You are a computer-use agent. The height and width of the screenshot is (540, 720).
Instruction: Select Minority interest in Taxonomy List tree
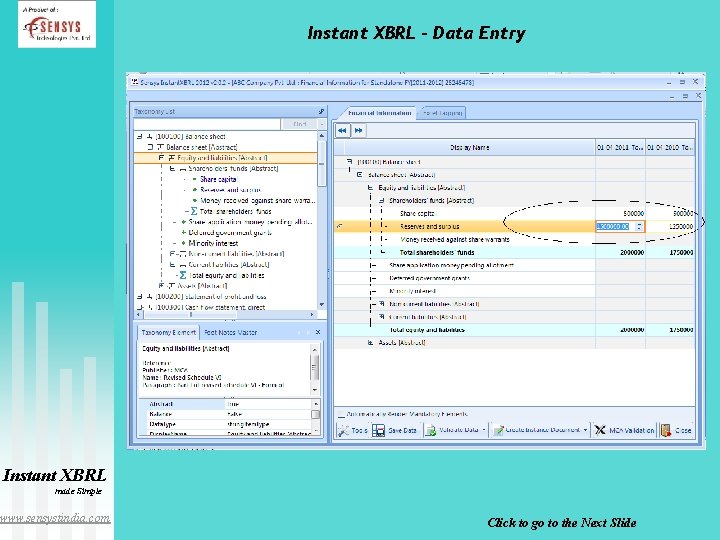(x=213, y=243)
